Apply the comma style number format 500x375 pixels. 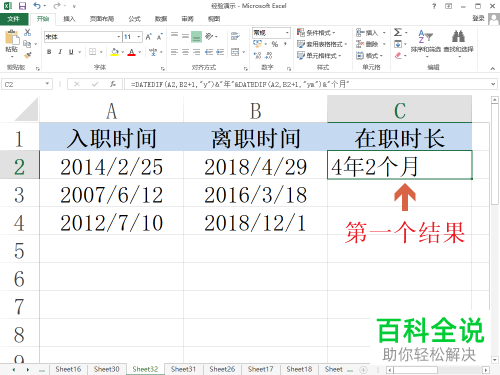pos(285,44)
